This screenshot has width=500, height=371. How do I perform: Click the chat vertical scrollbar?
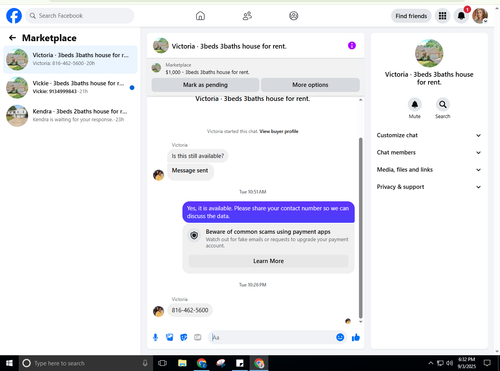[x=360, y=228]
